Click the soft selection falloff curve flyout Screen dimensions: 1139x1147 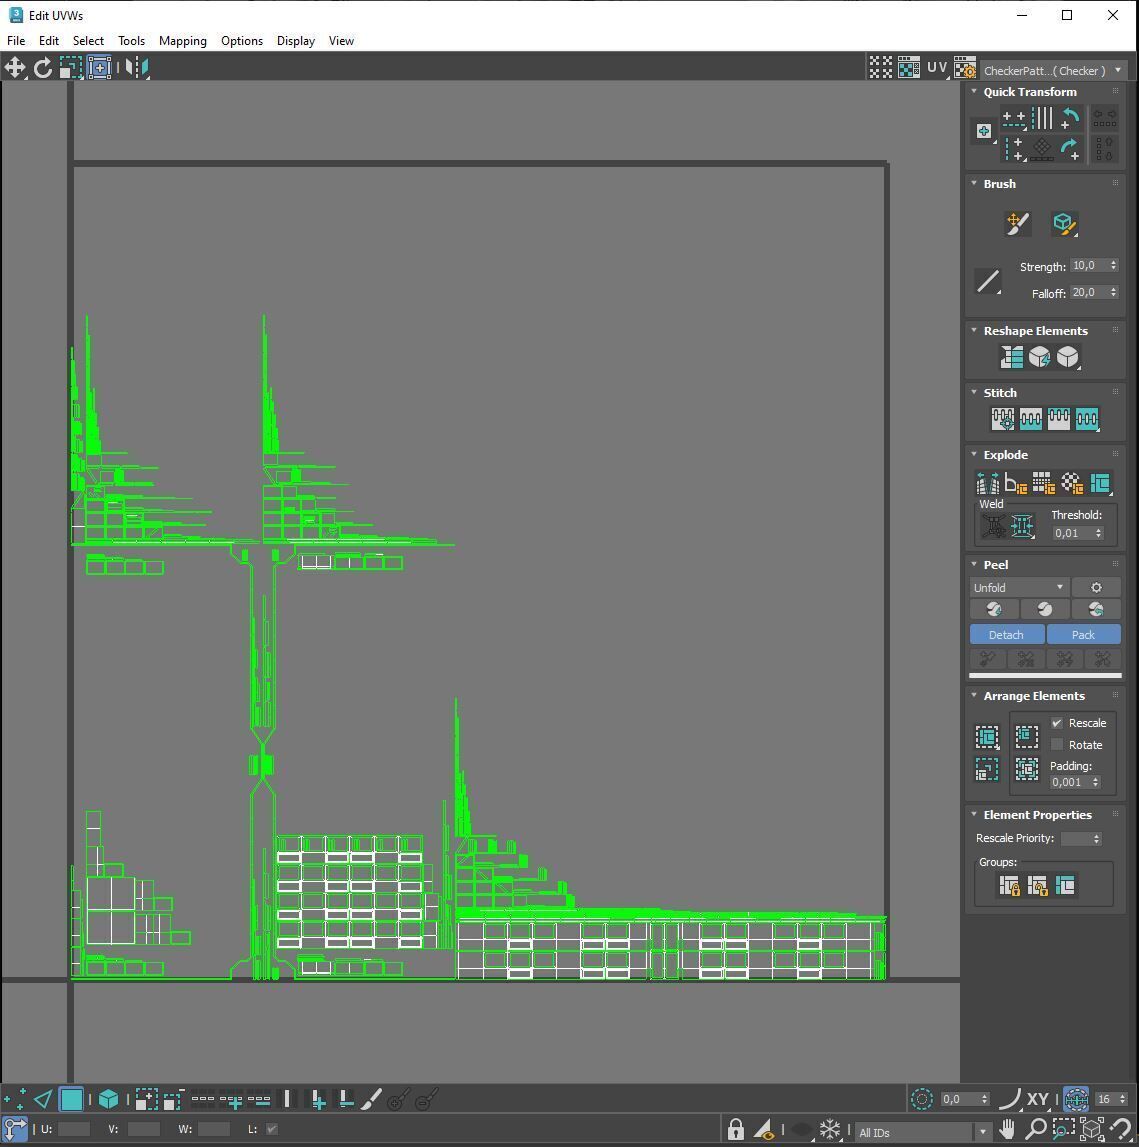pos(1010,1099)
